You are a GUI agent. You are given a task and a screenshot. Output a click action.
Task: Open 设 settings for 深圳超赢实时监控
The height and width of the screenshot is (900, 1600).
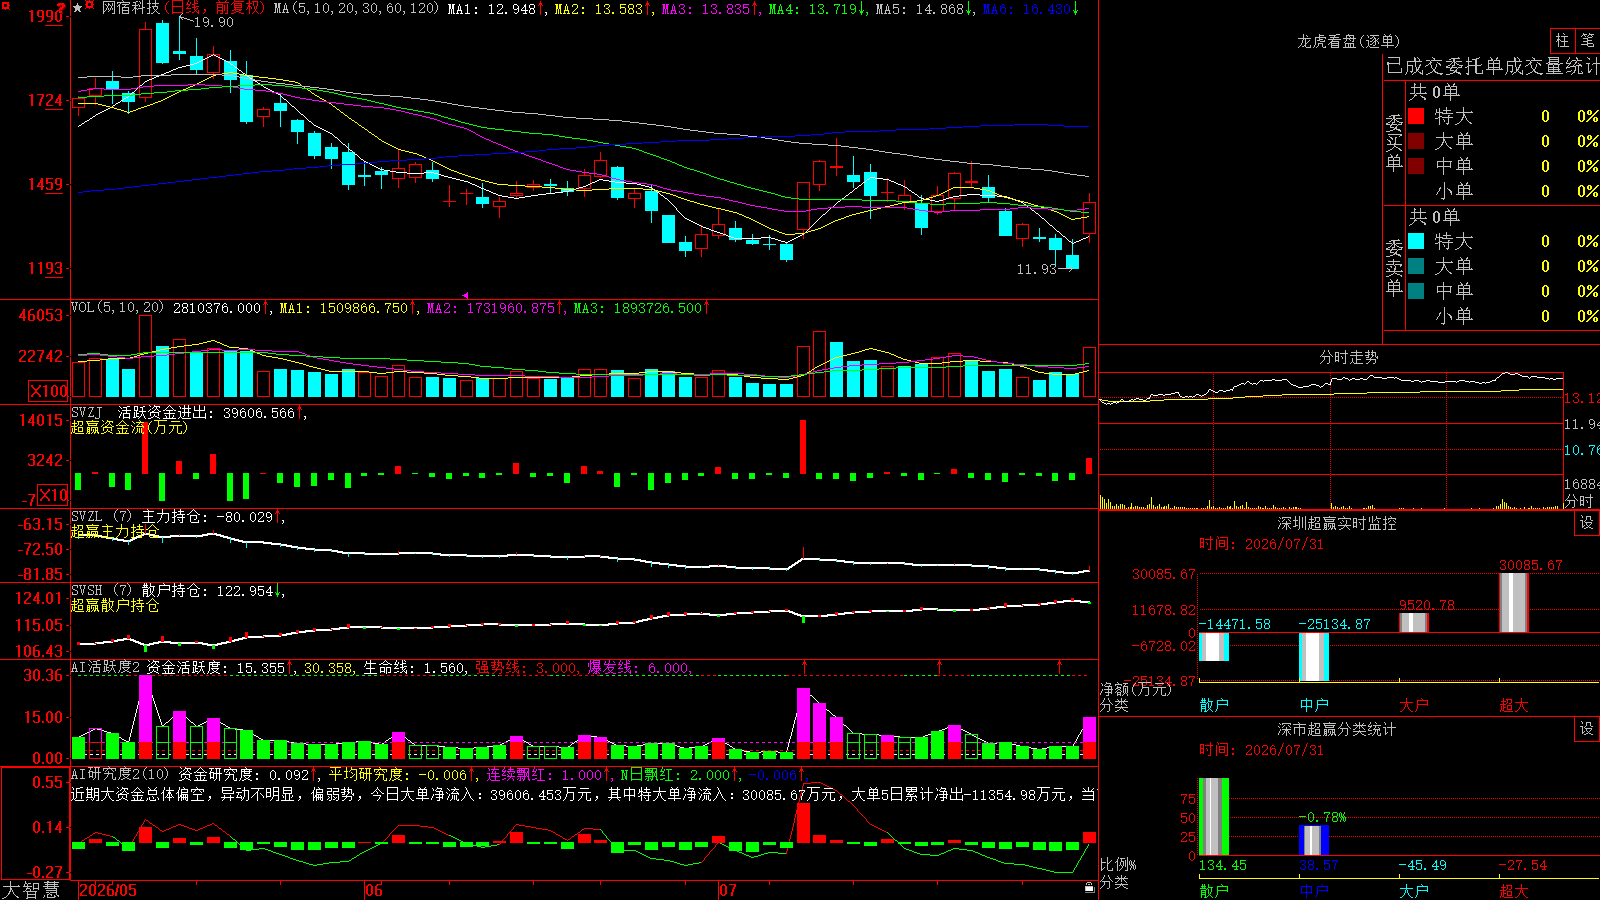pyautogui.click(x=1587, y=523)
